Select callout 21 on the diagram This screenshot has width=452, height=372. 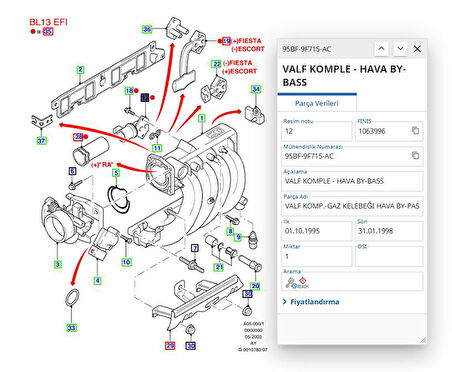click(219, 267)
